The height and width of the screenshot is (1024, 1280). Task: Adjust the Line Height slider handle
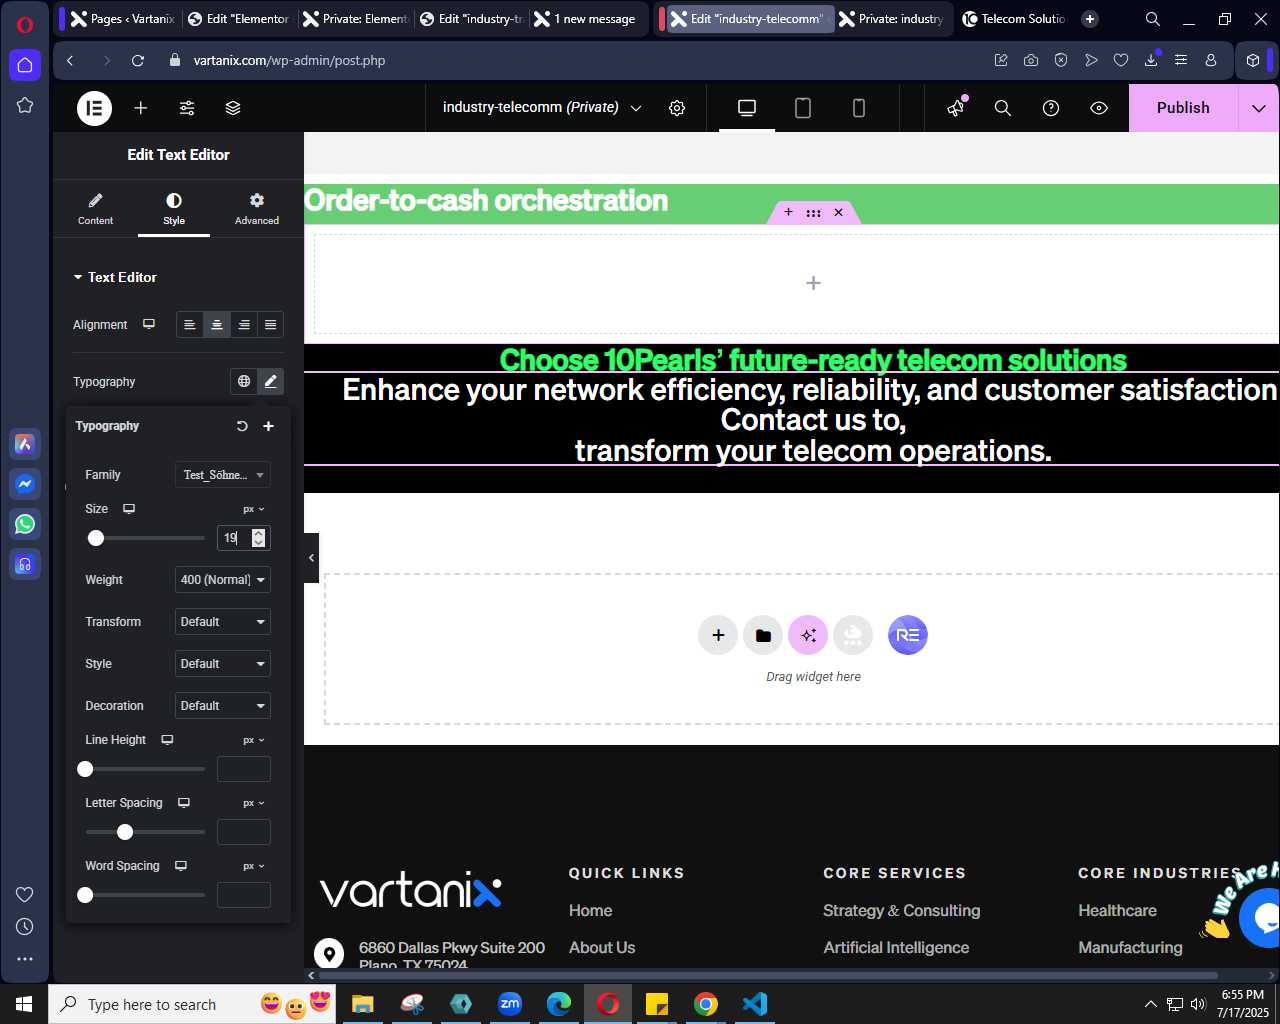point(85,769)
